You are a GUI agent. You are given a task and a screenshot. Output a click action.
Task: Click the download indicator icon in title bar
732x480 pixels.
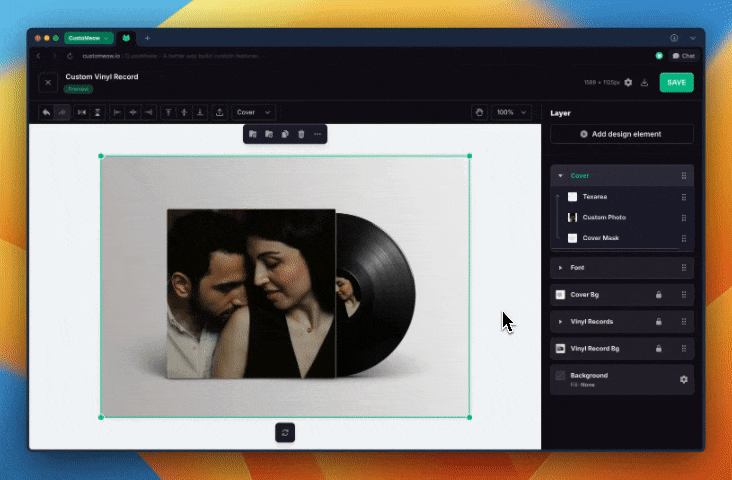(674, 38)
